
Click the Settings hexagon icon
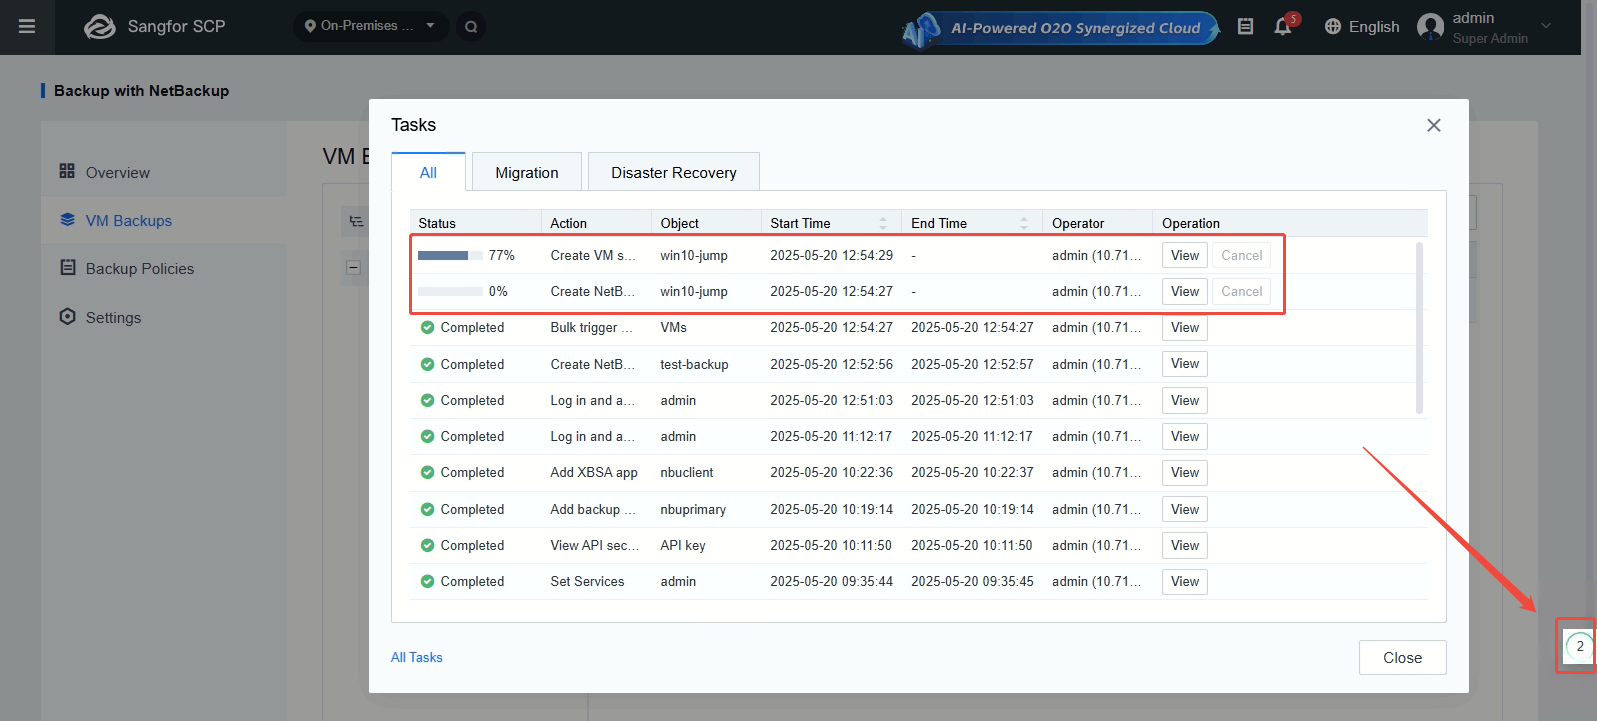click(x=67, y=316)
